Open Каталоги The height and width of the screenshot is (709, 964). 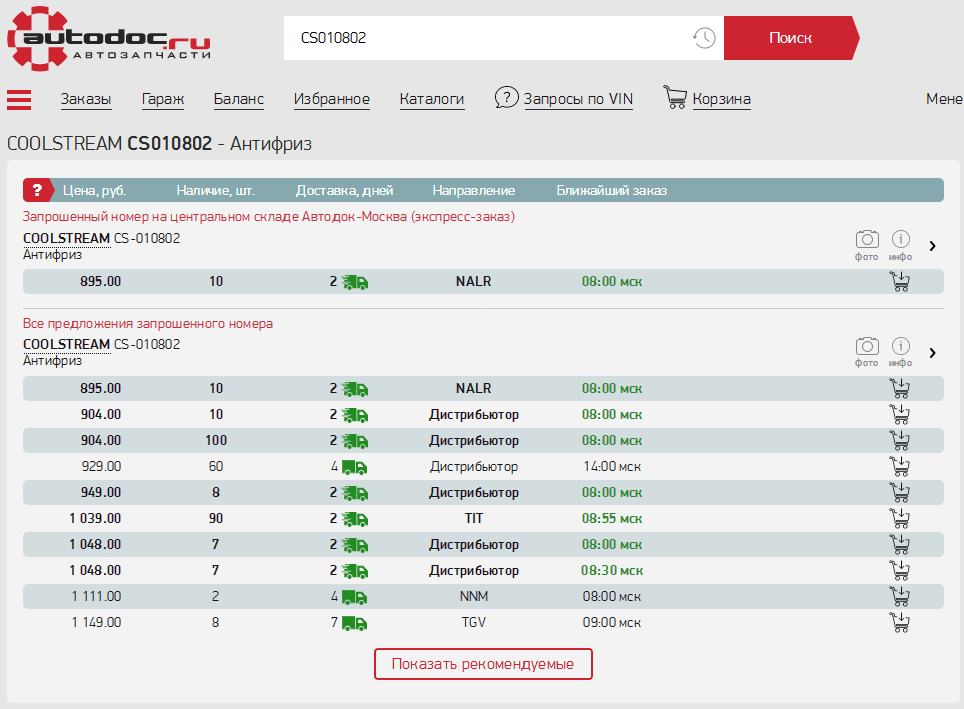pos(432,99)
